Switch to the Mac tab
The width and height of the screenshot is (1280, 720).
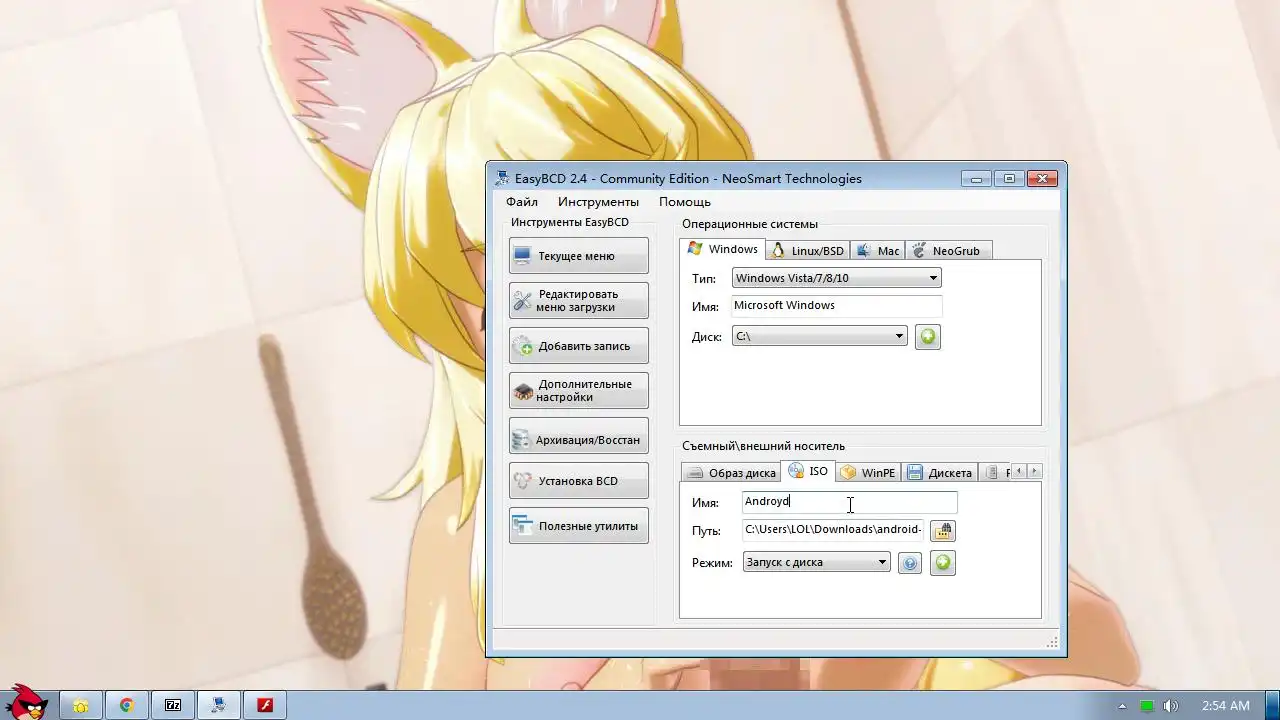tap(878, 251)
